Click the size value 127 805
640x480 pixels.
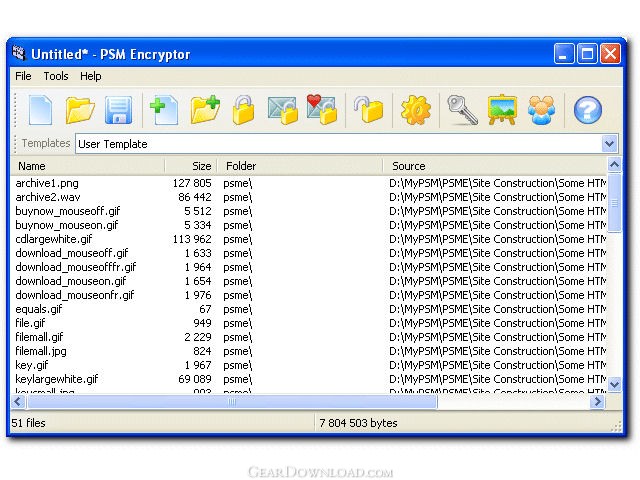point(192,183)
